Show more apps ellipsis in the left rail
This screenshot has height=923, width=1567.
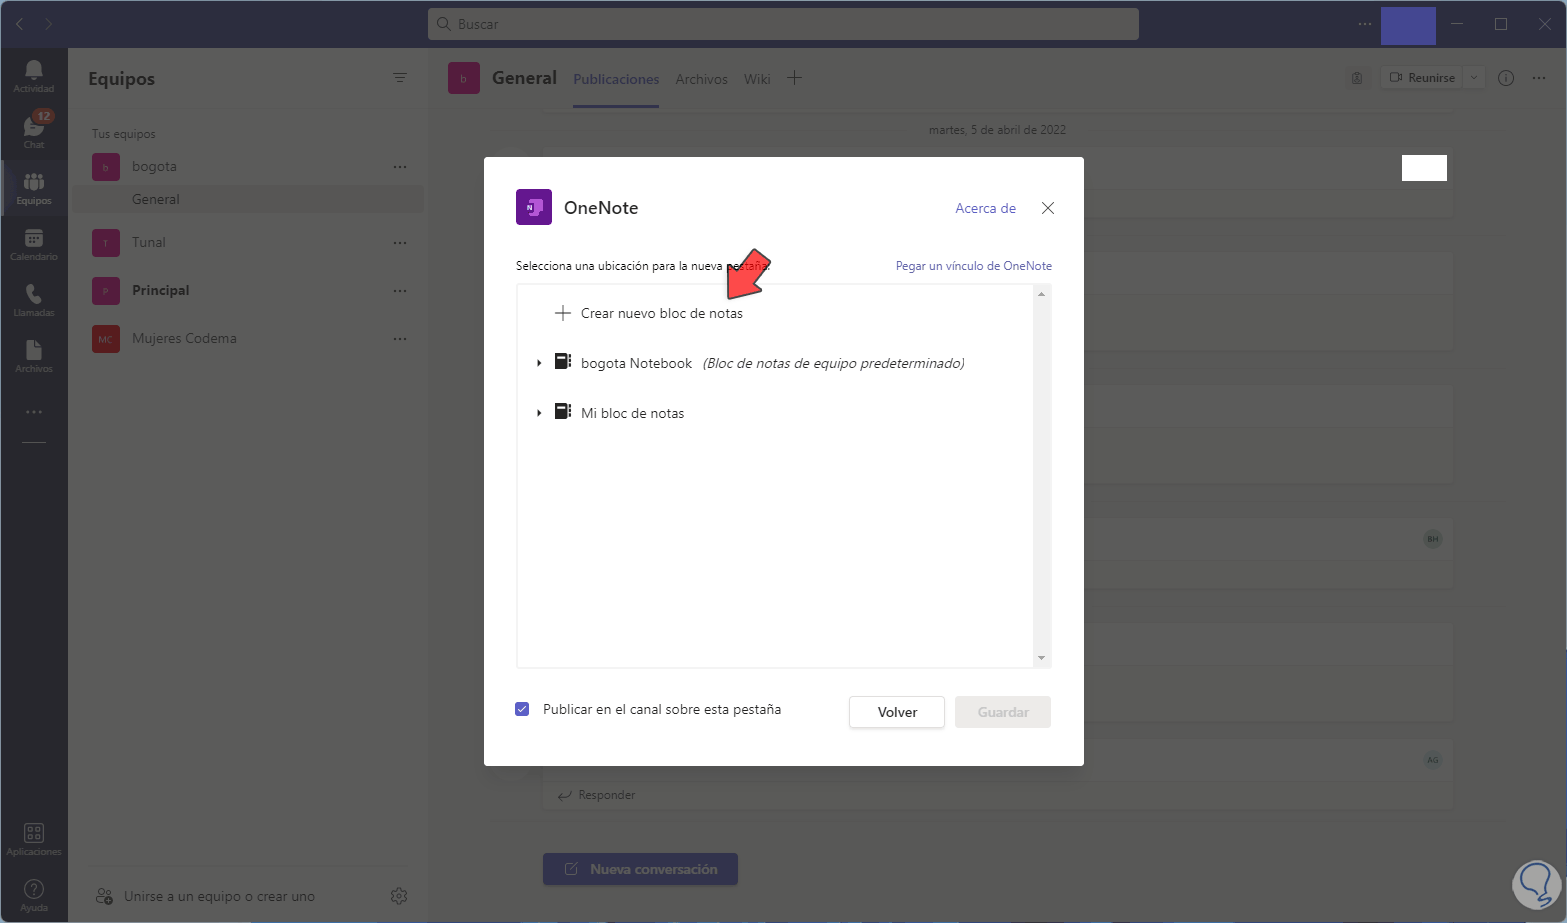tap(34, 412)
